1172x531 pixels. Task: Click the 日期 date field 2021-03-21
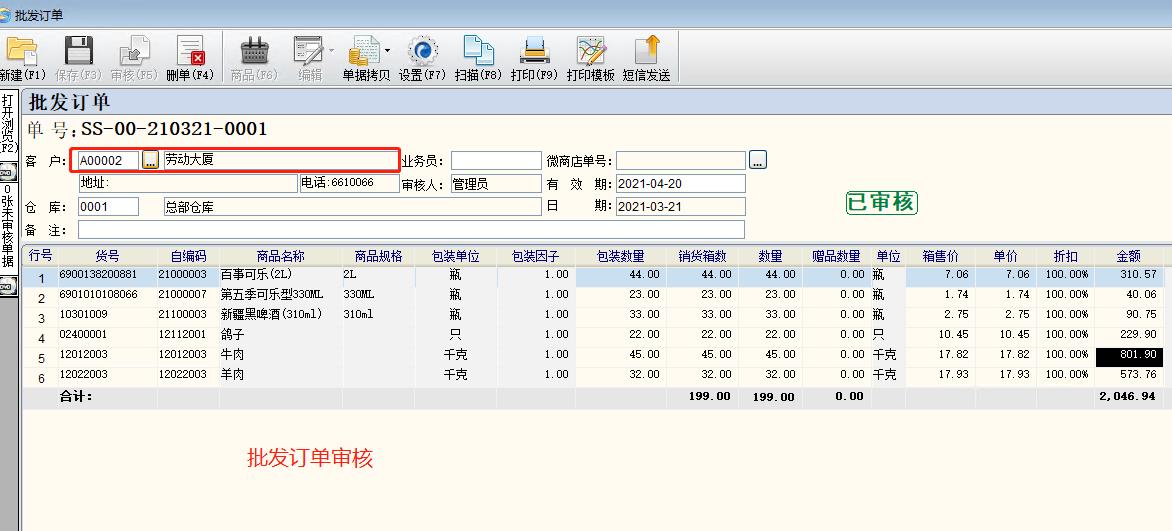(x=681, y=206)
